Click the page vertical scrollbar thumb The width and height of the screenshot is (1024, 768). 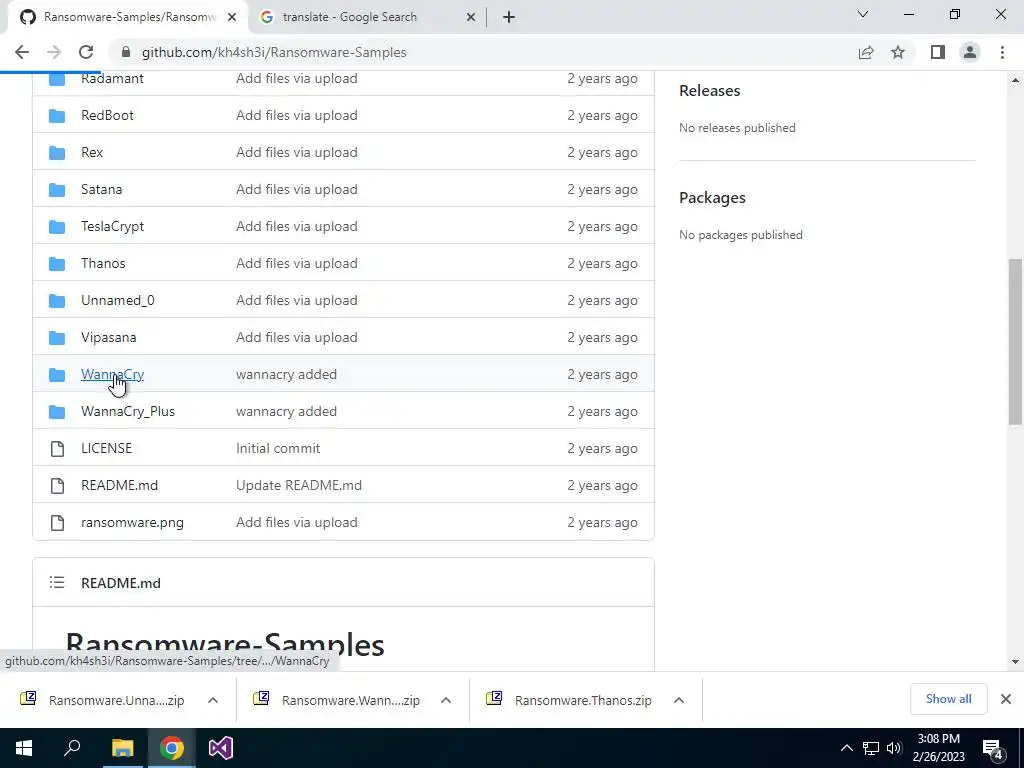coord(1015,341)
